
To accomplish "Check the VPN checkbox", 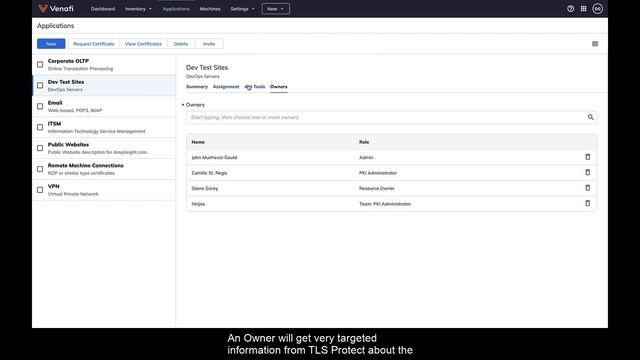I will (x=40, y=190).
